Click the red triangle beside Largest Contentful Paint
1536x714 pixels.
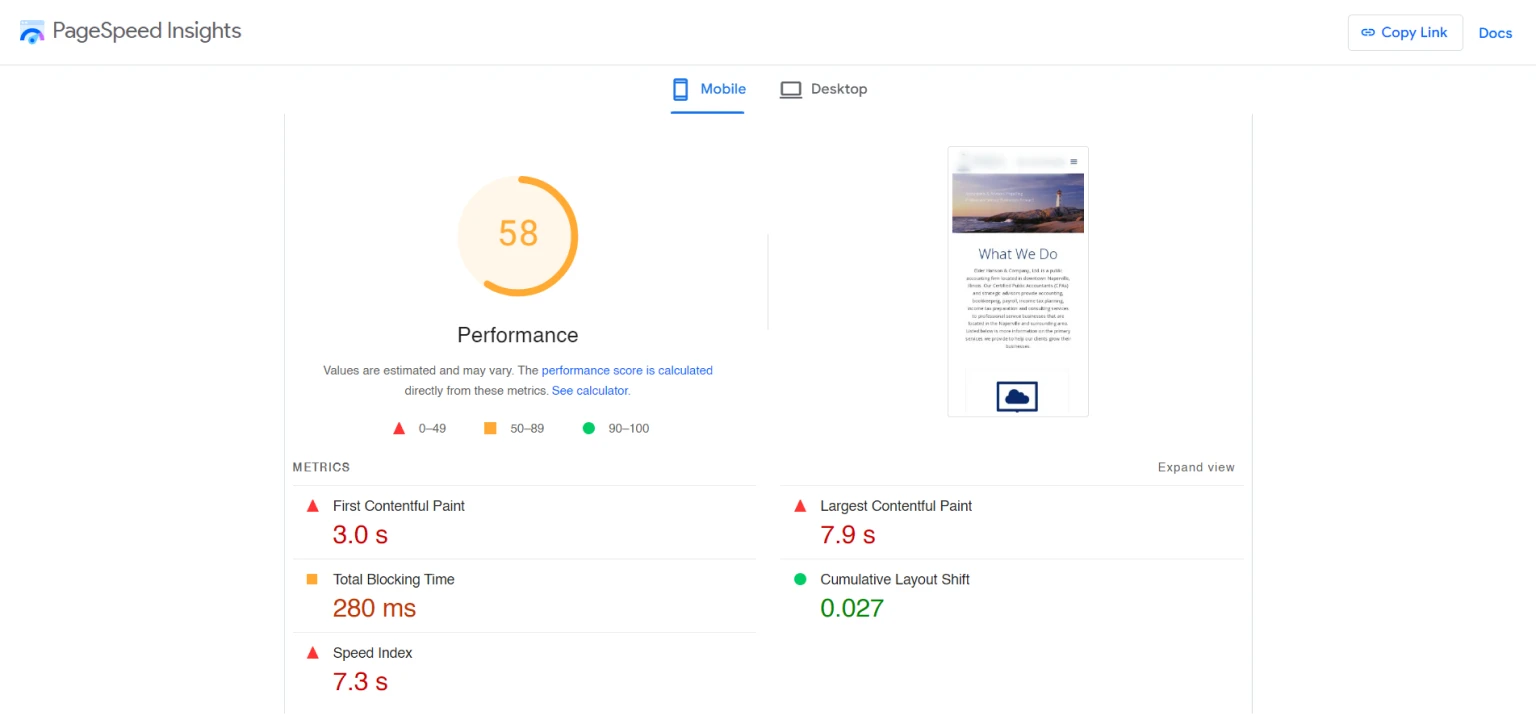pyautogui.click(x=800, y=506)
